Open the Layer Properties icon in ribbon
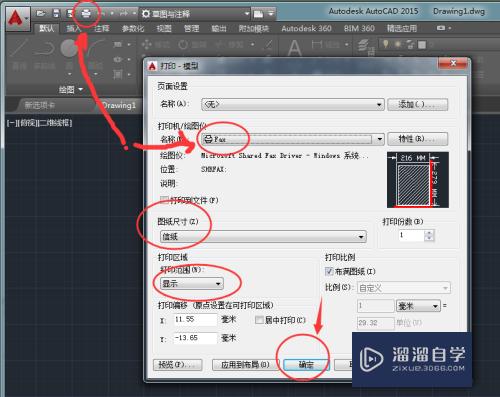 (366, 46)
